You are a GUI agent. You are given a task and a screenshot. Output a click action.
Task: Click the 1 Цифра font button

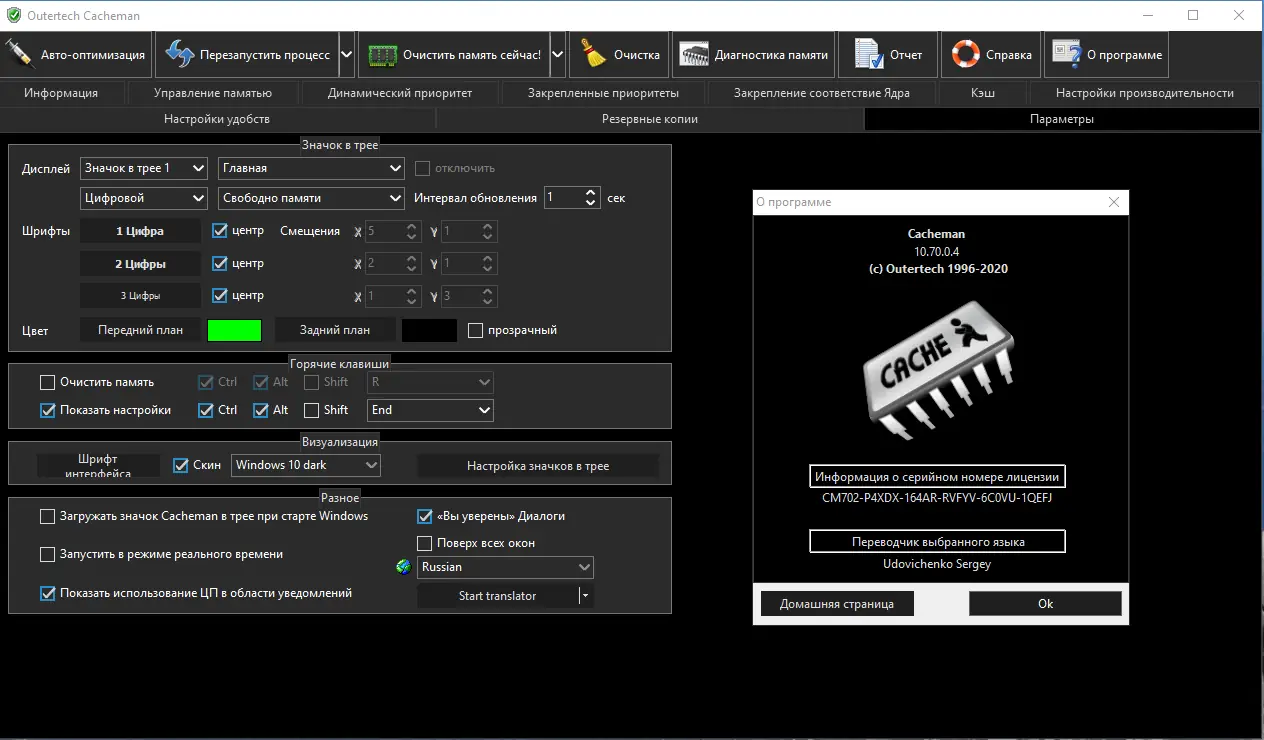pyautogui.click(x=140, y=231)
